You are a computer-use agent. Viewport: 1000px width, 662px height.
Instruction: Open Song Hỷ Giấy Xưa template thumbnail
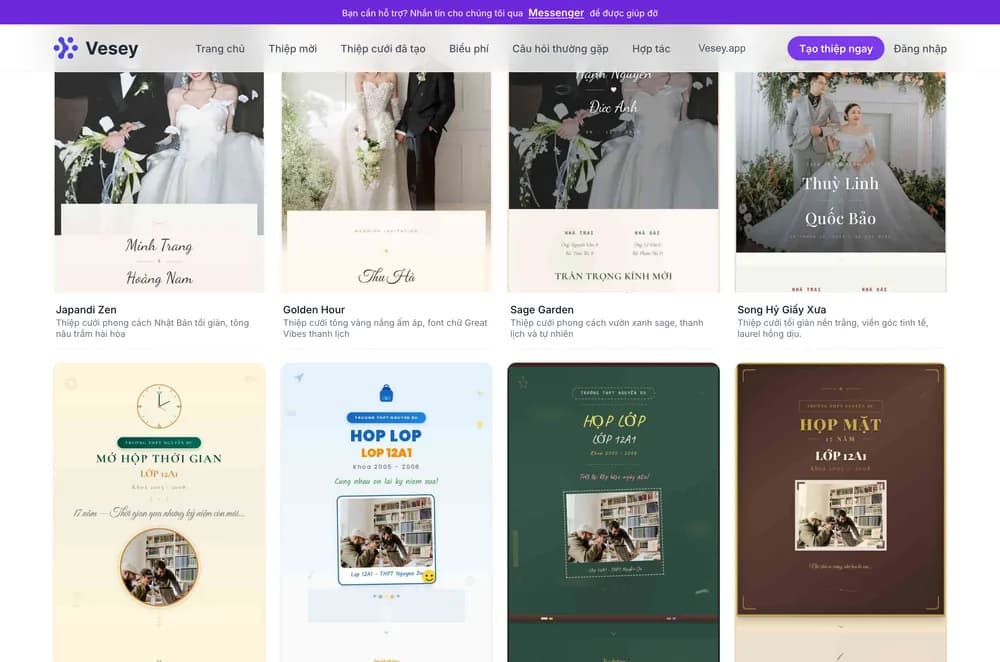(841, 182)
